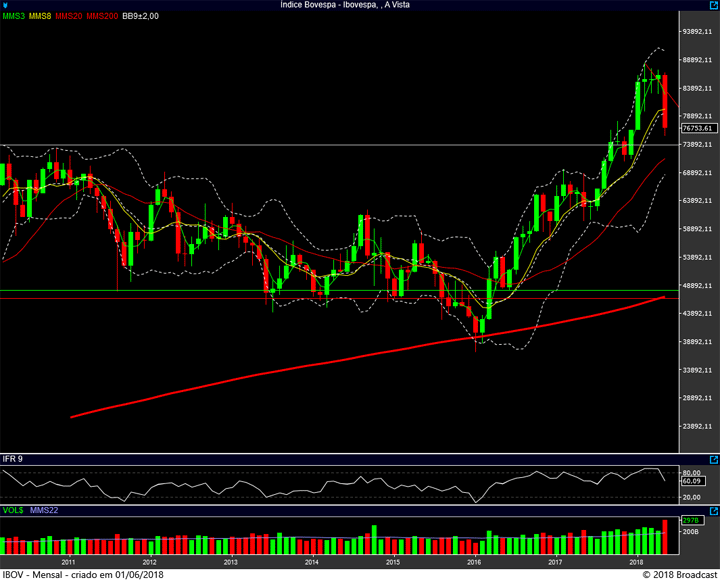Click the IFR 9 indicator title
720x580 pixels.
(x=13, y=459)
